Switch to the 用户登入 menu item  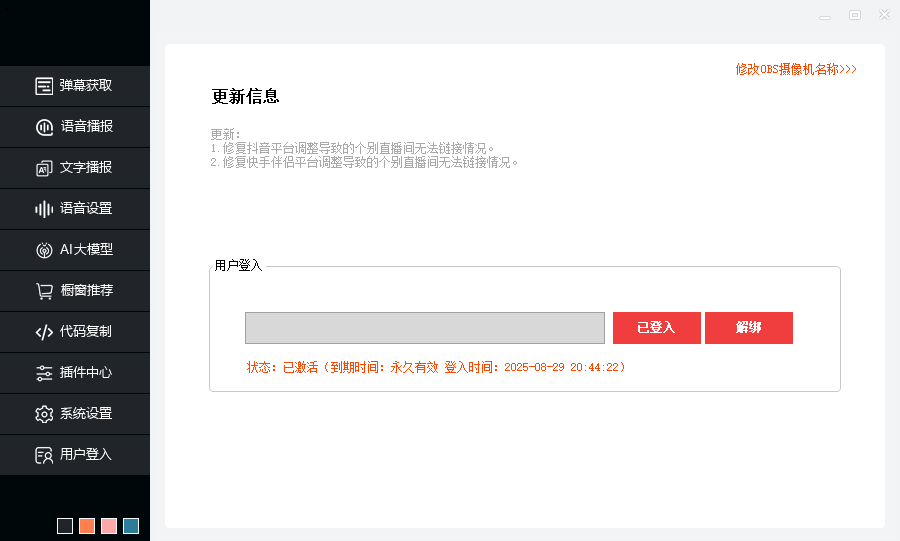[x=85, y=455]
